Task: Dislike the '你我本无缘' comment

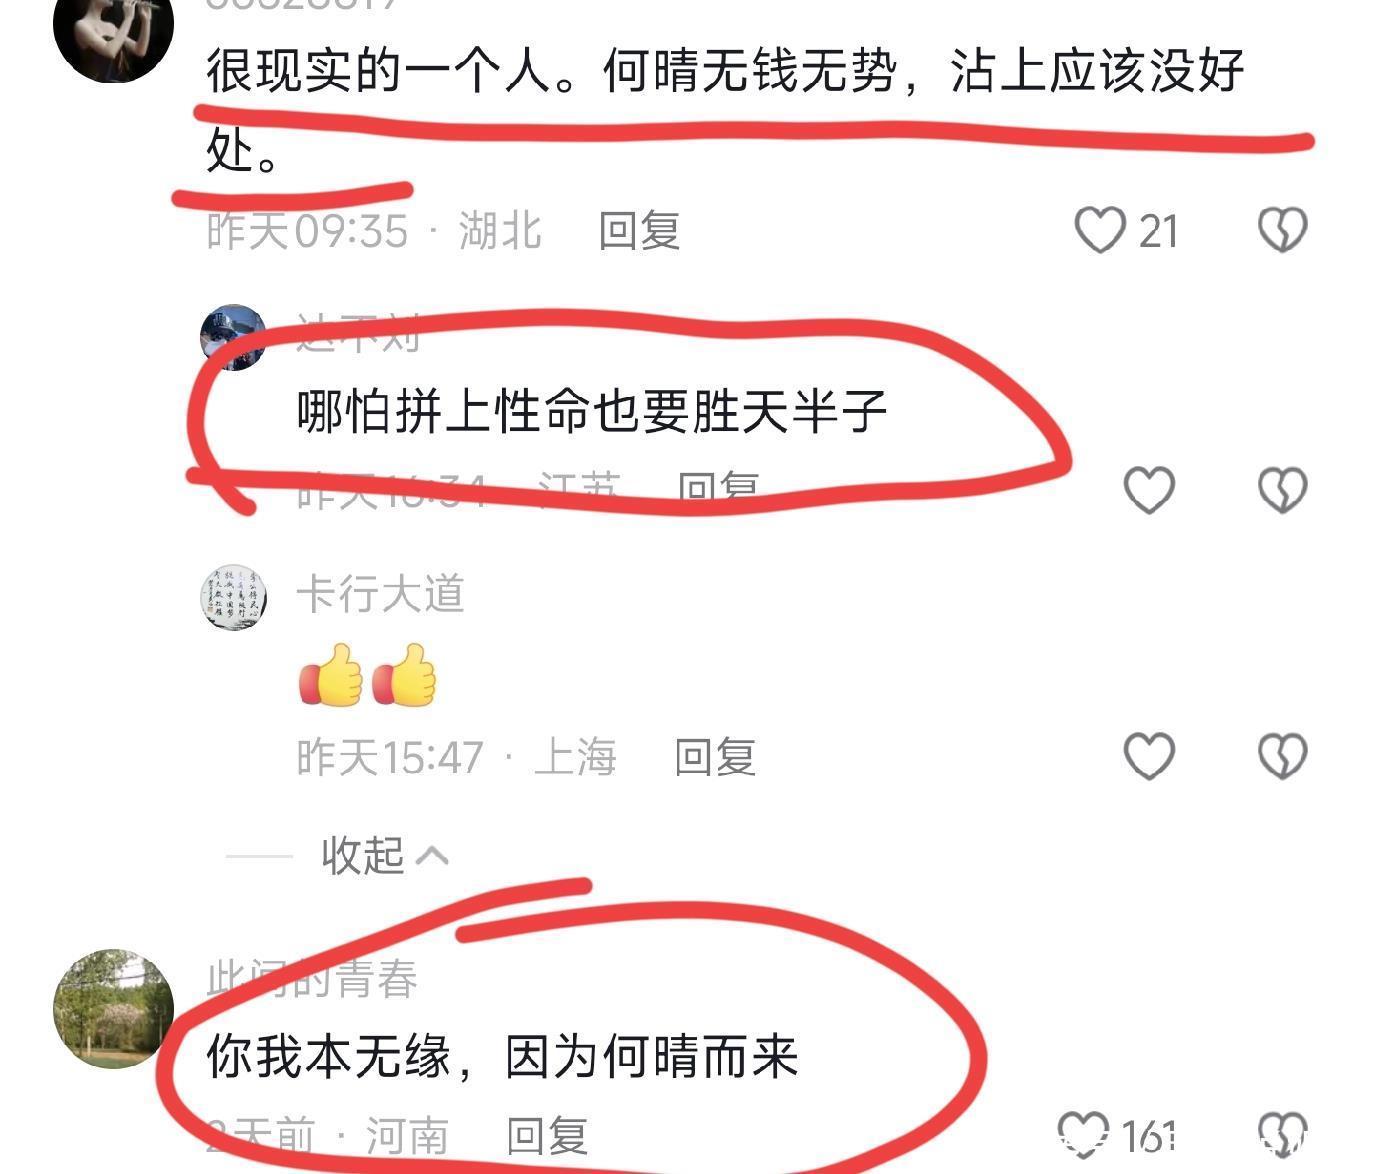Action: (1282, 1136)
